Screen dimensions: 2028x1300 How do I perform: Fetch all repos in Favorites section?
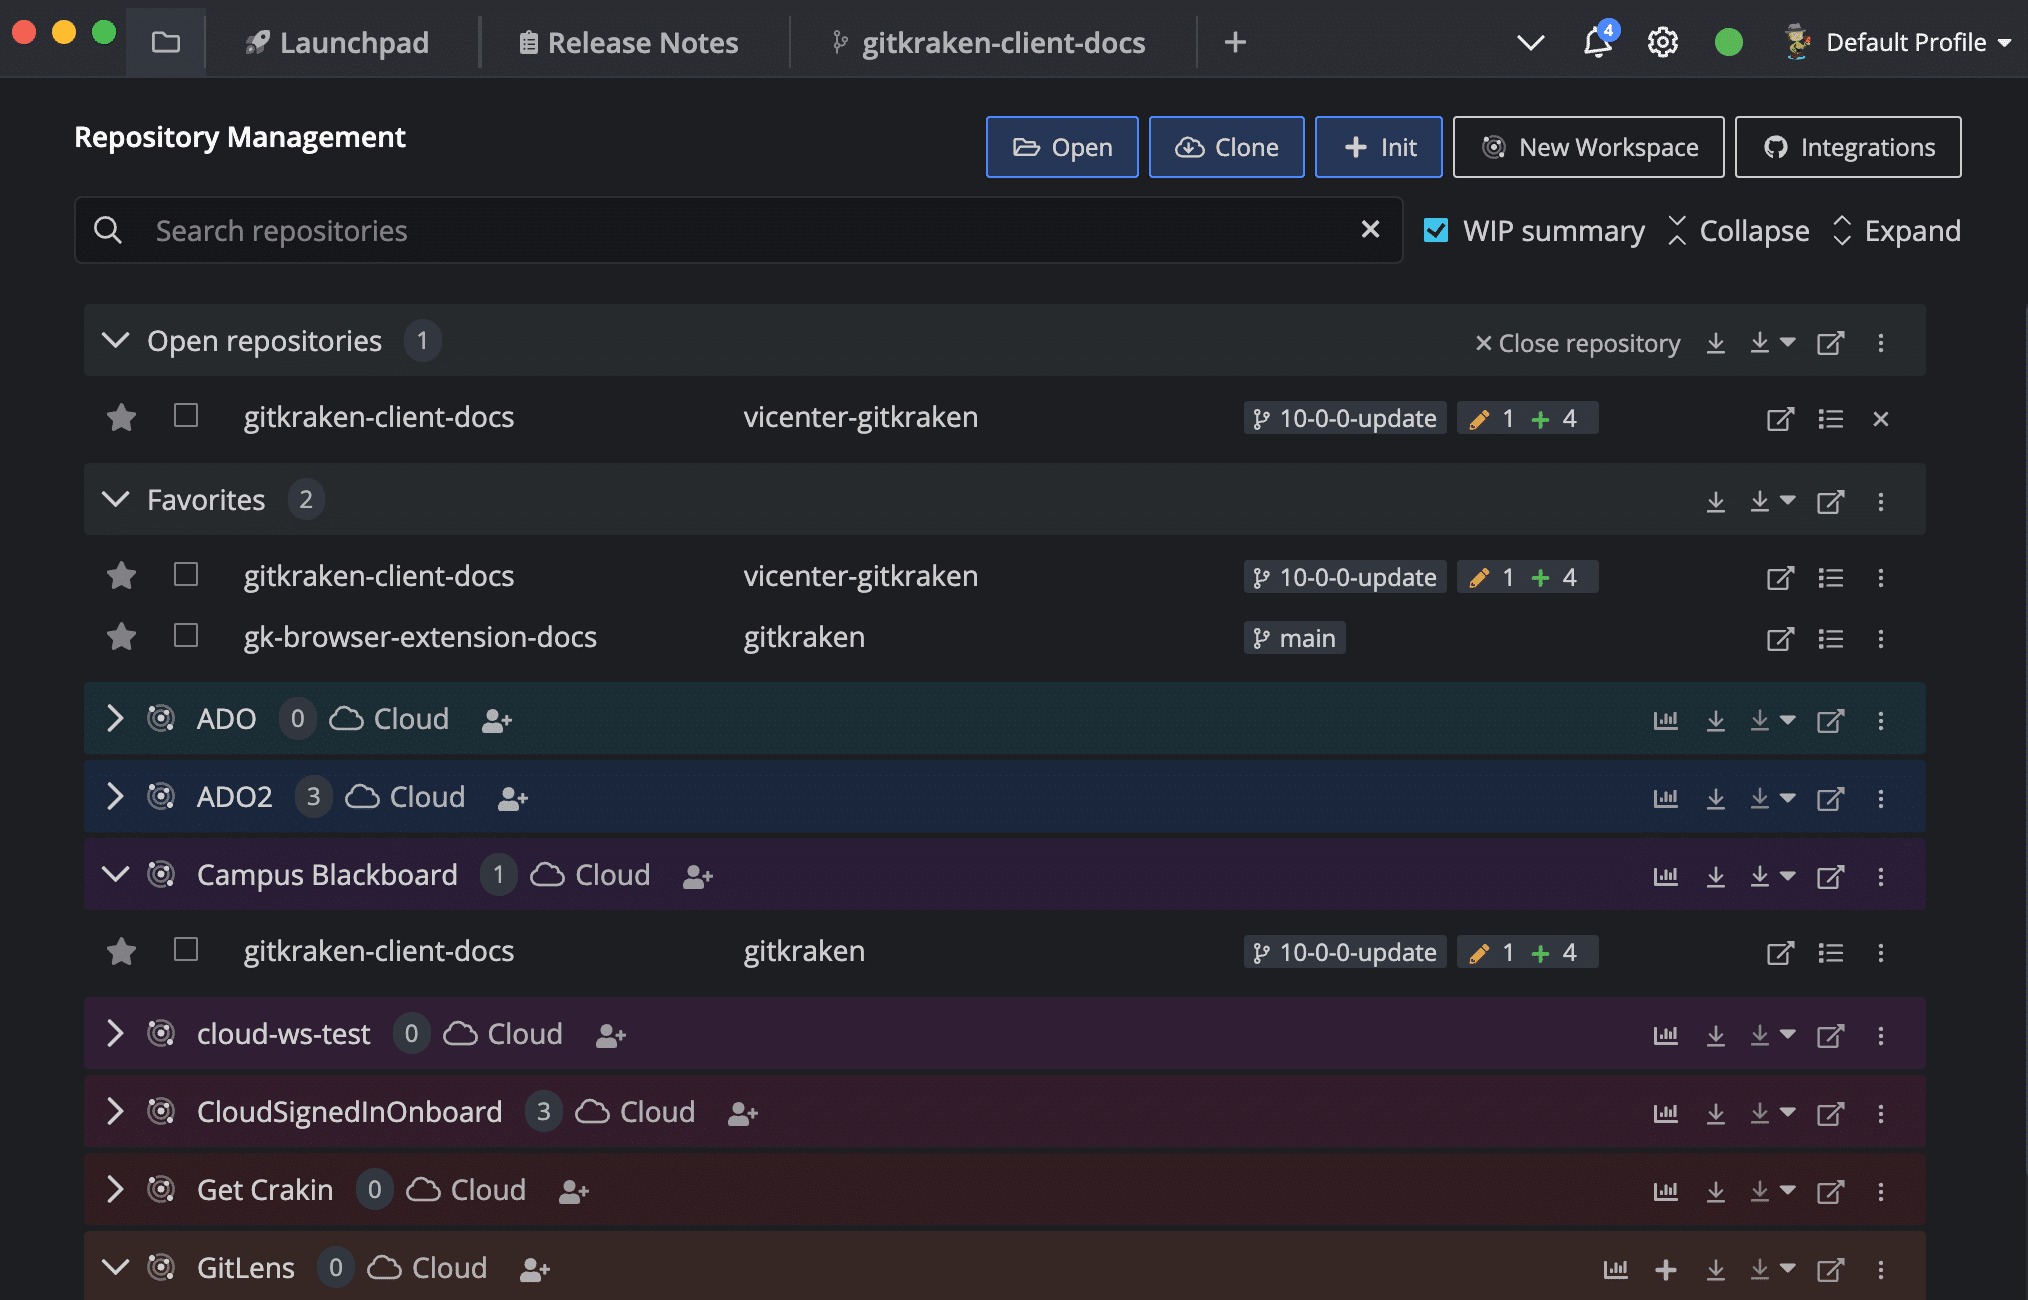pyautogui.click(x=1715, y=501)
